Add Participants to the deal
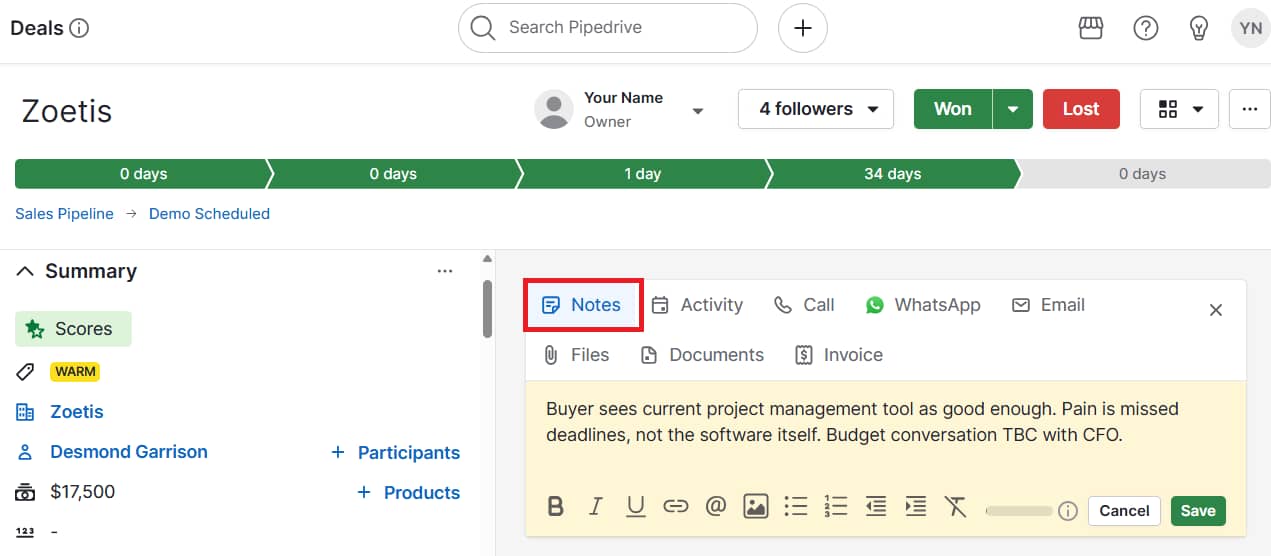Screen dimensions: 1271x556 pos(395,453)
